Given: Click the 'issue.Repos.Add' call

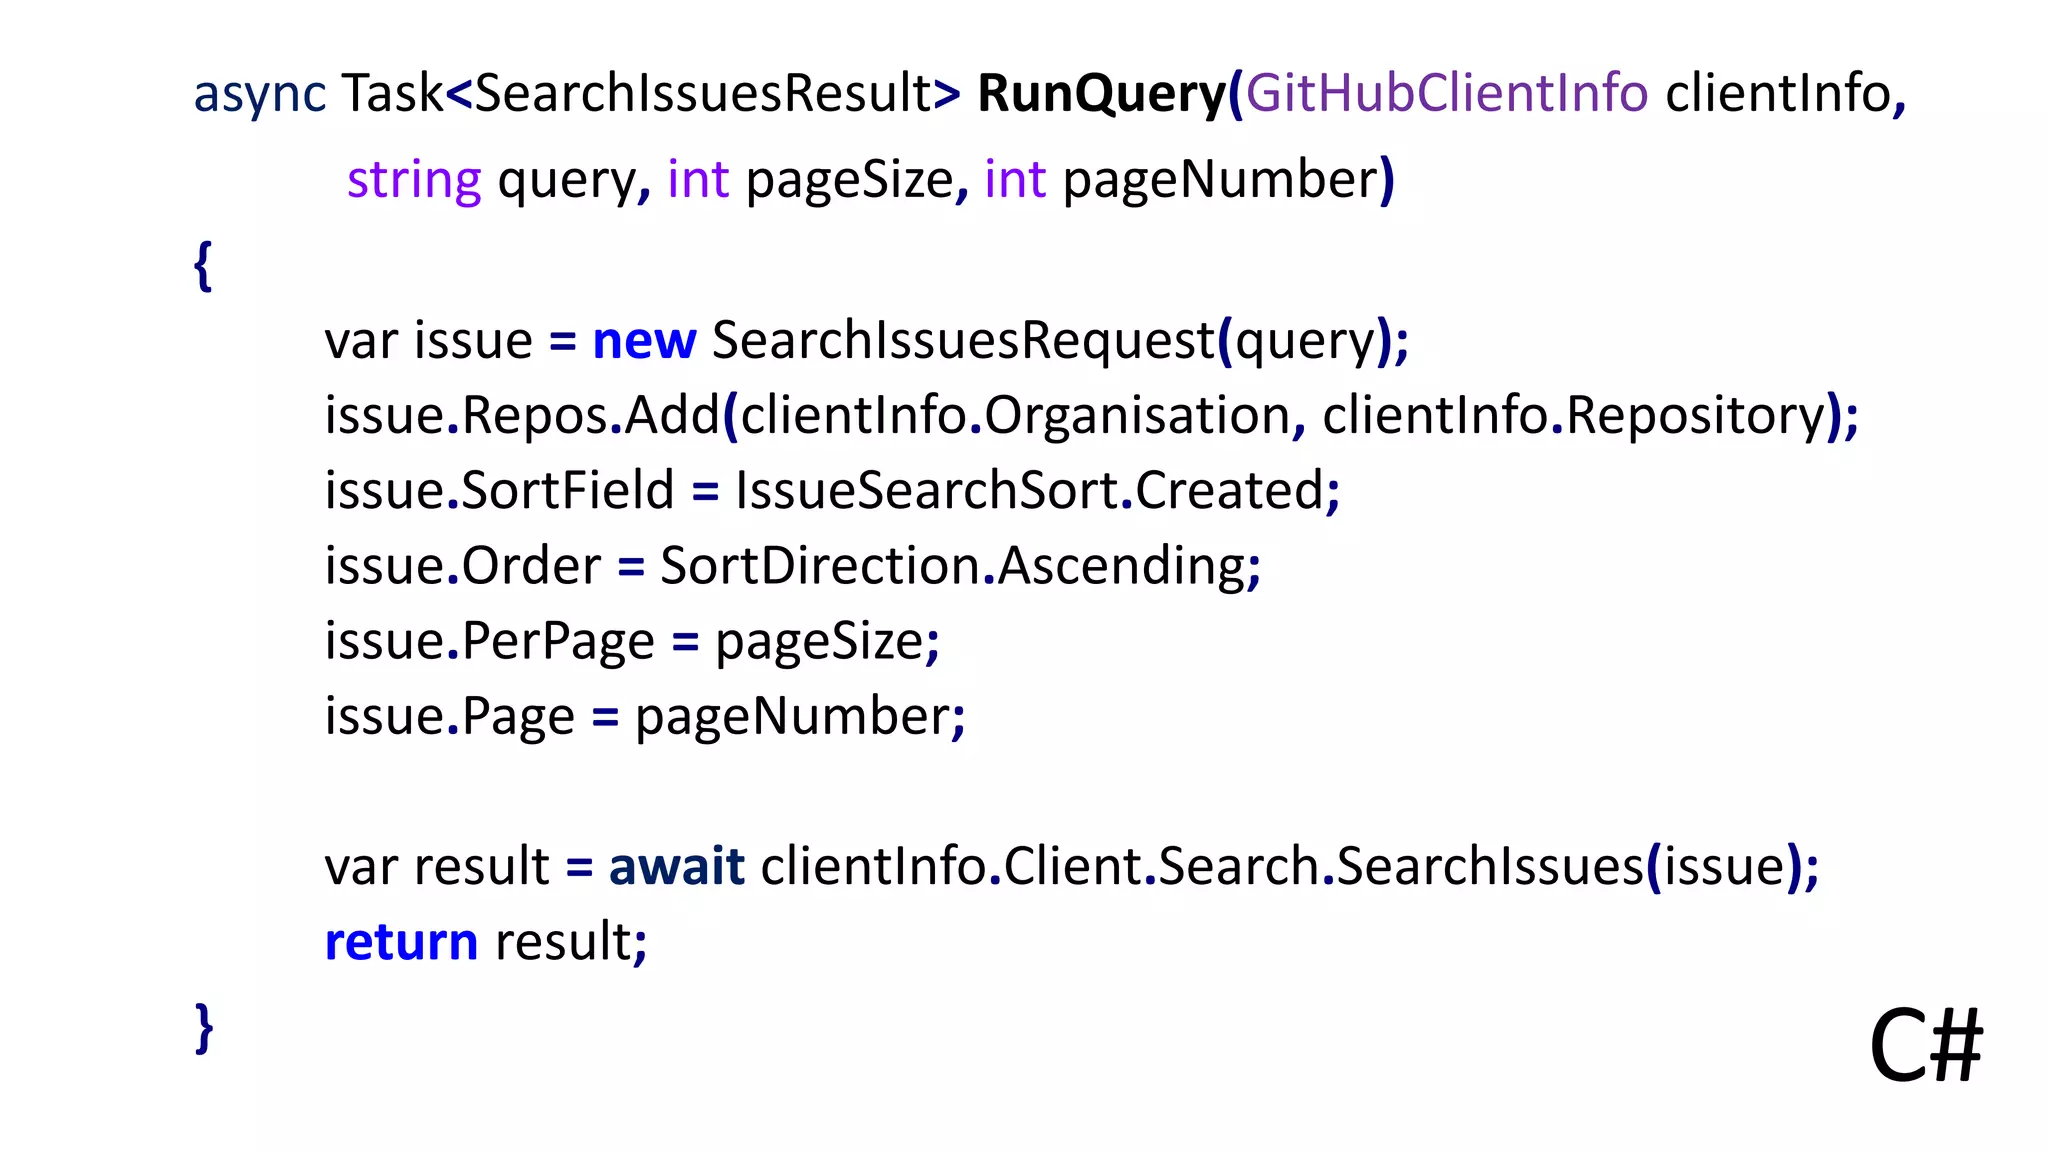Looking at the screenshot, I should tap(522, 415).
